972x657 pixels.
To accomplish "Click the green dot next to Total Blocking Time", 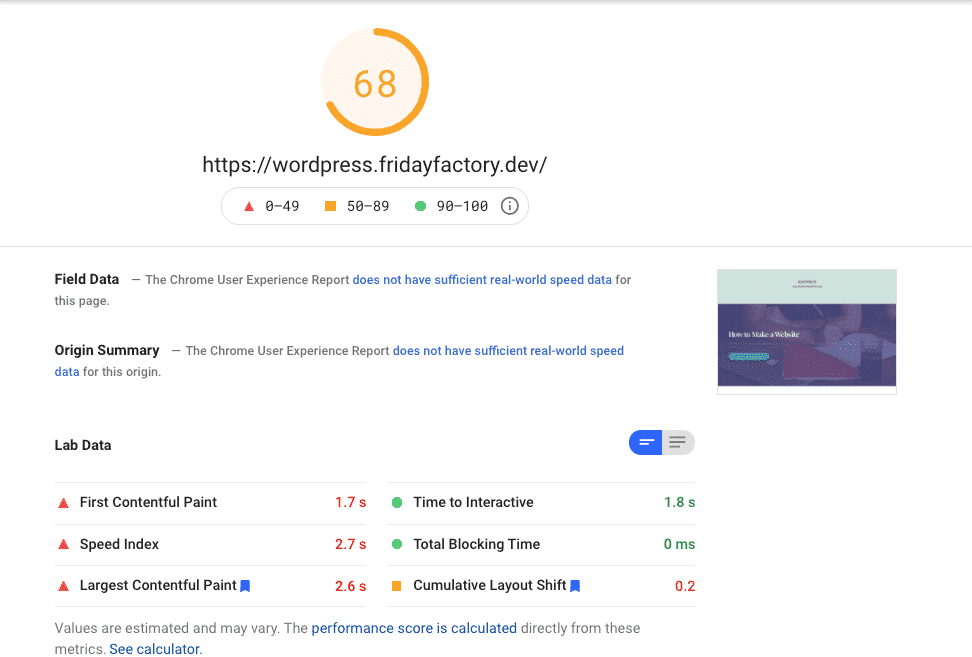I will point(397,544).
